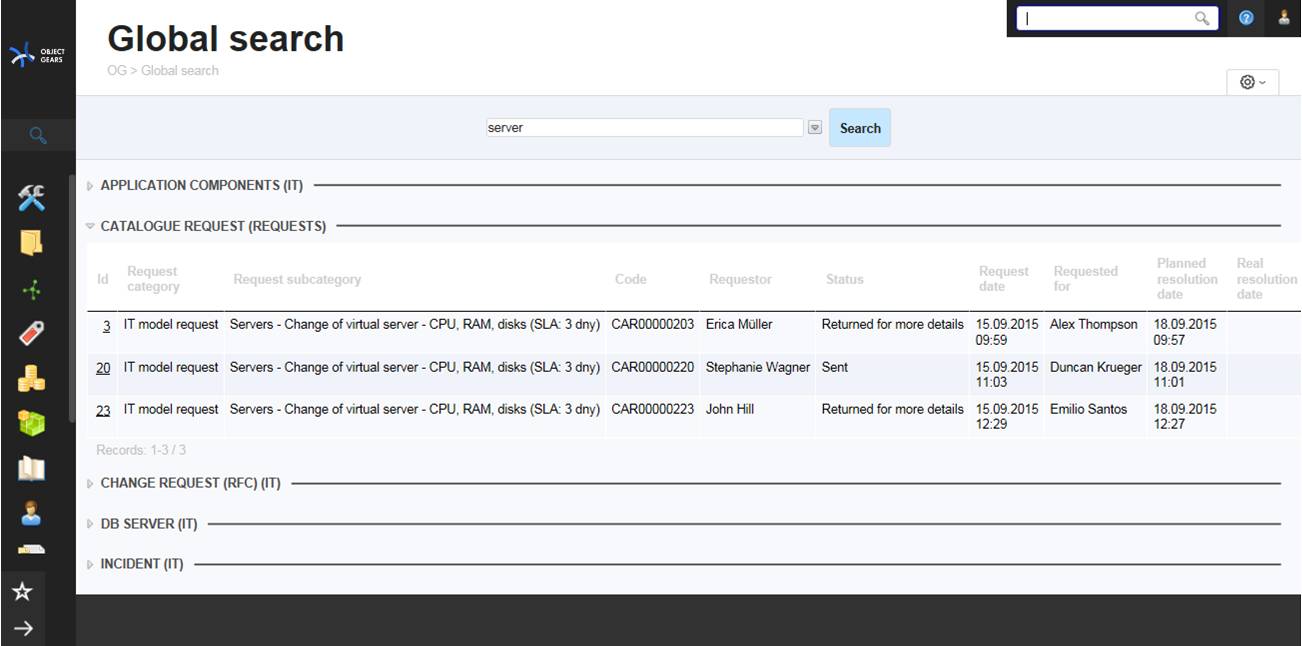Open the green network nodes sidebar icon
The image size is (1302, 646).
coord(32,290)
